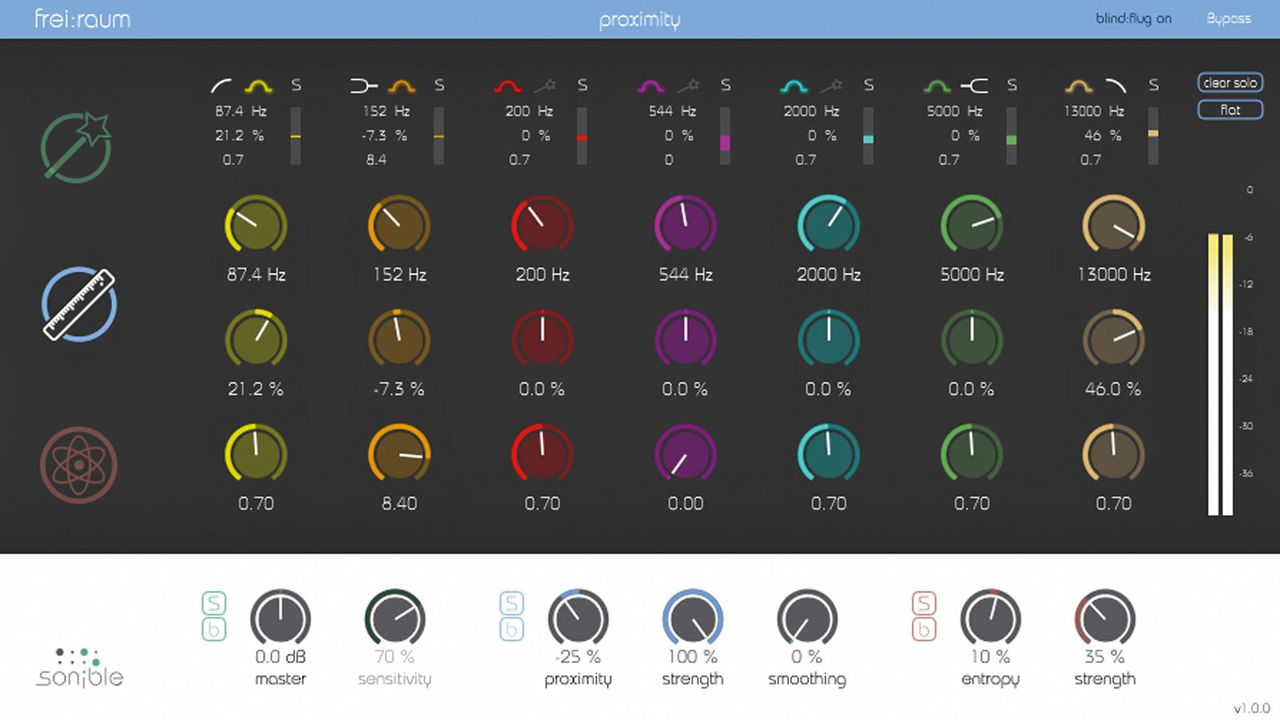Screen dimensions: 1280x720
Task: Select red bell filter for 200 Hz band
Action: pyautogui.click(x=508, y=86)
